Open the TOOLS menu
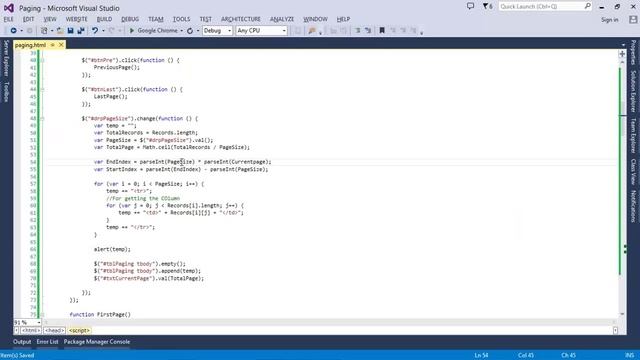Viewport: 640px width, 360px height. tap(181, 19)
